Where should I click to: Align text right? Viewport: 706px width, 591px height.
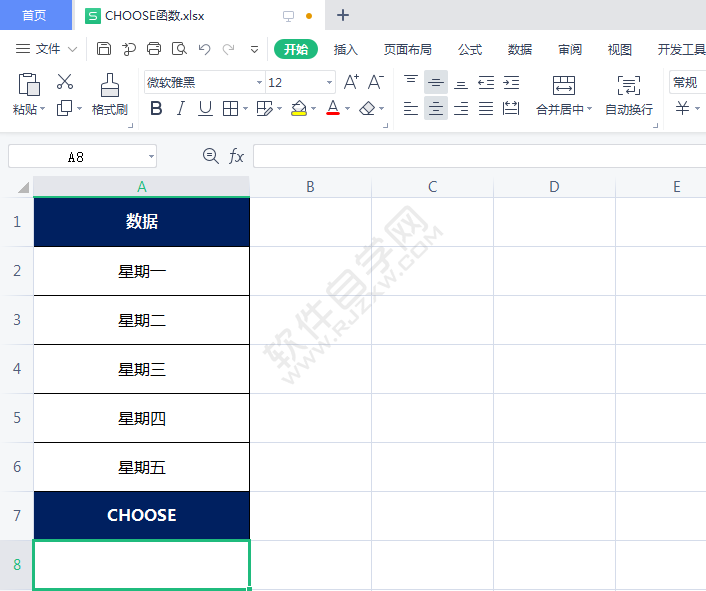(461, 108)
